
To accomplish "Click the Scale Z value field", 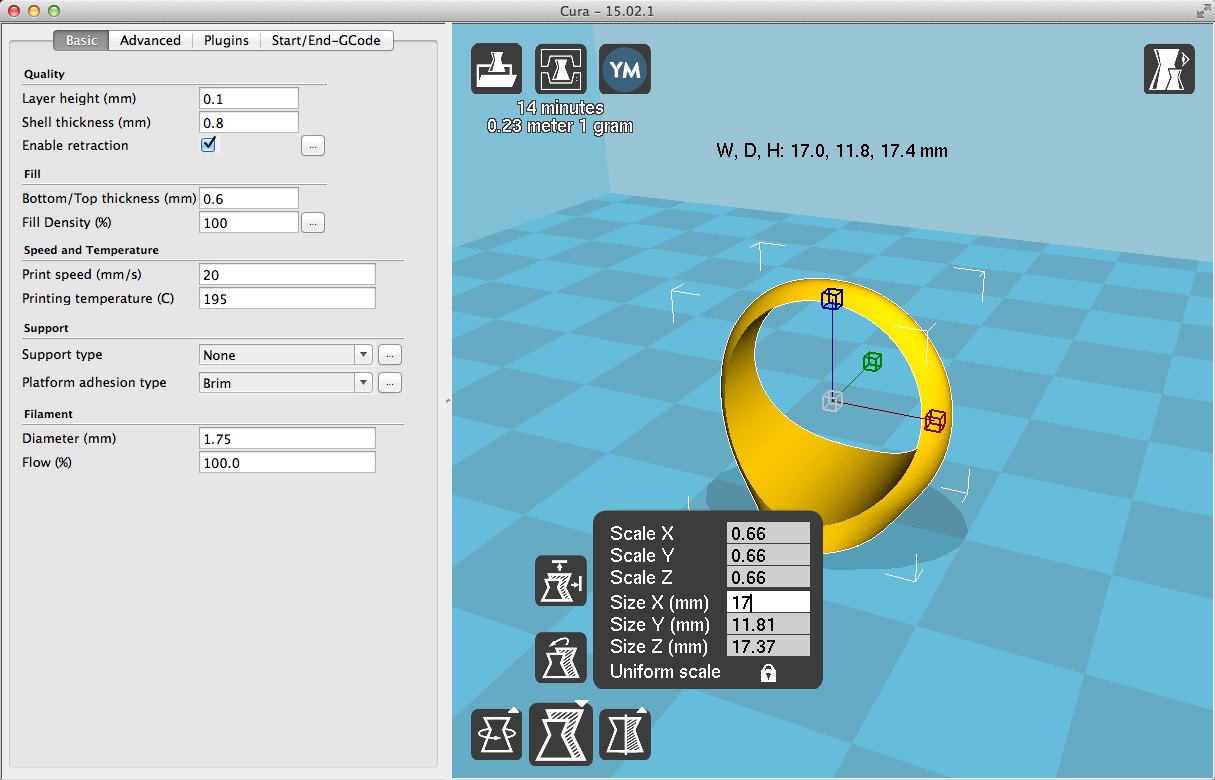I will pyautogui.click(x=768, y=577).
